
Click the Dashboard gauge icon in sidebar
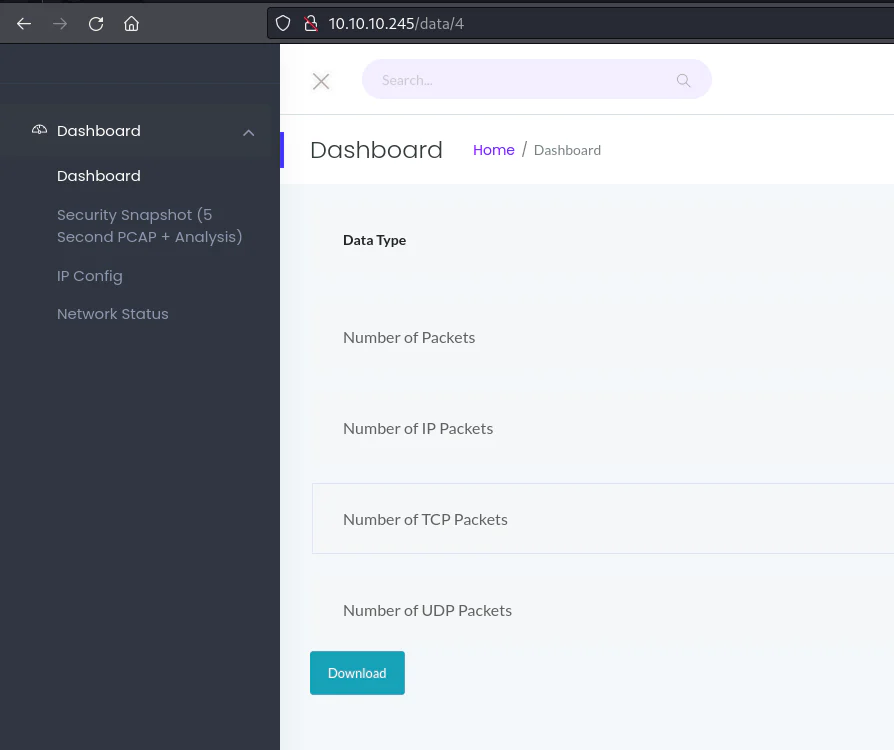point(39,130)
